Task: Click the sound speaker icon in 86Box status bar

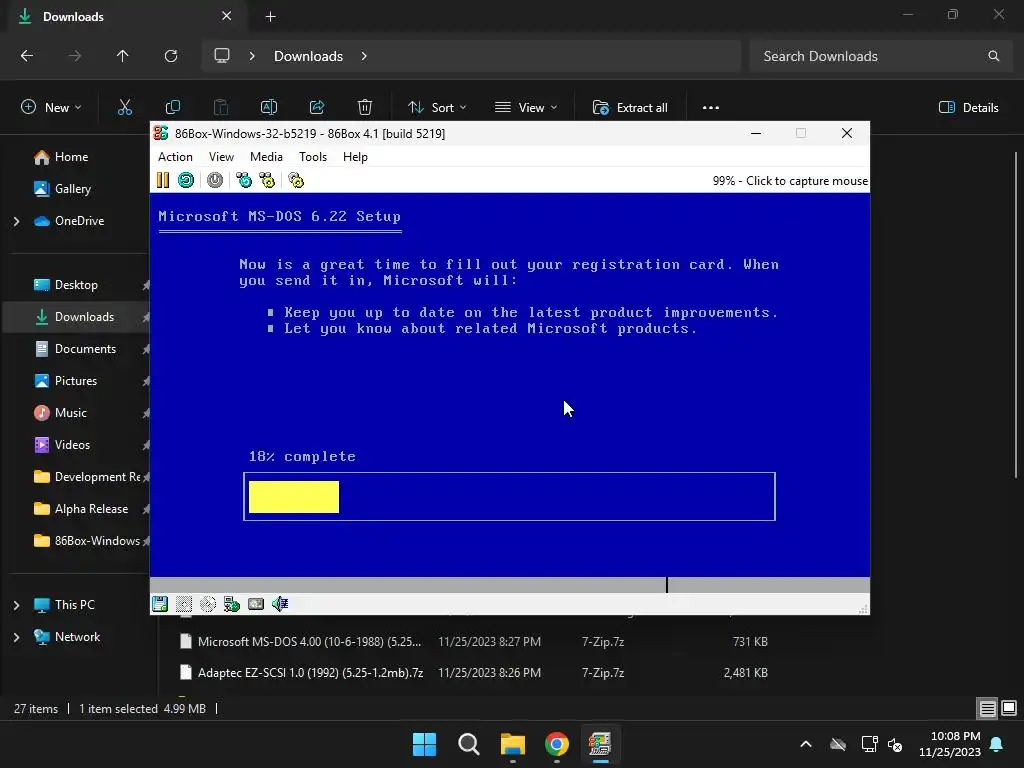Action: [280, 604]
